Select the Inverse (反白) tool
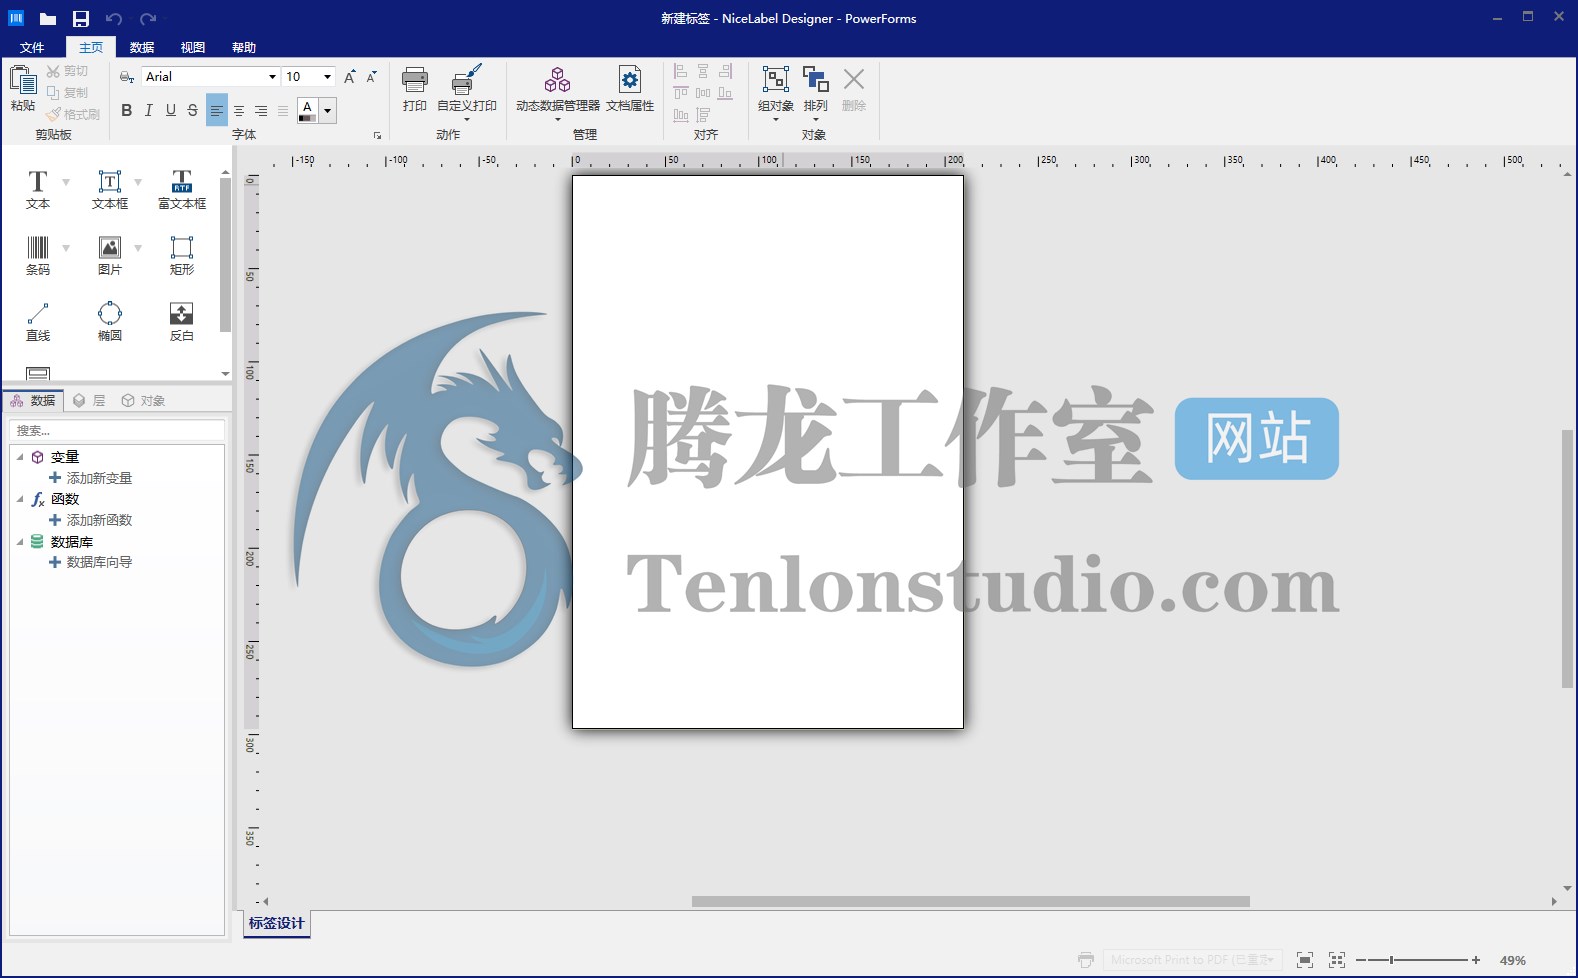The width and height of the screenshot is (1578, 978). (x=182, y=321)
